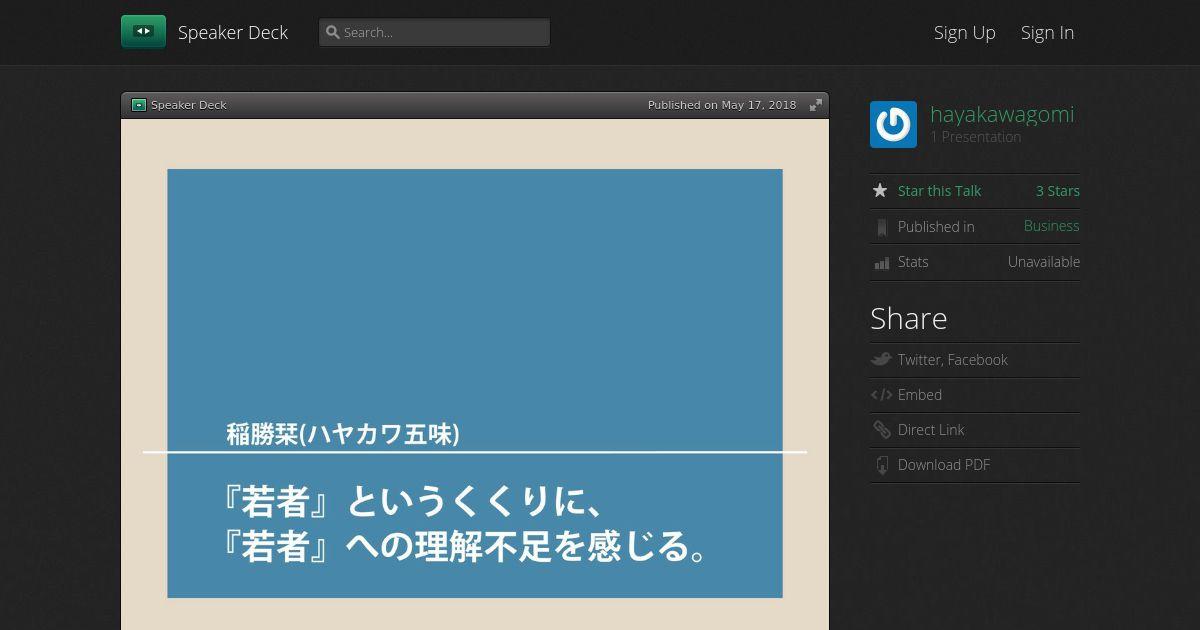Open the Speaker Deck home text link
The image size is (1200, 630).
click(233, 32)
